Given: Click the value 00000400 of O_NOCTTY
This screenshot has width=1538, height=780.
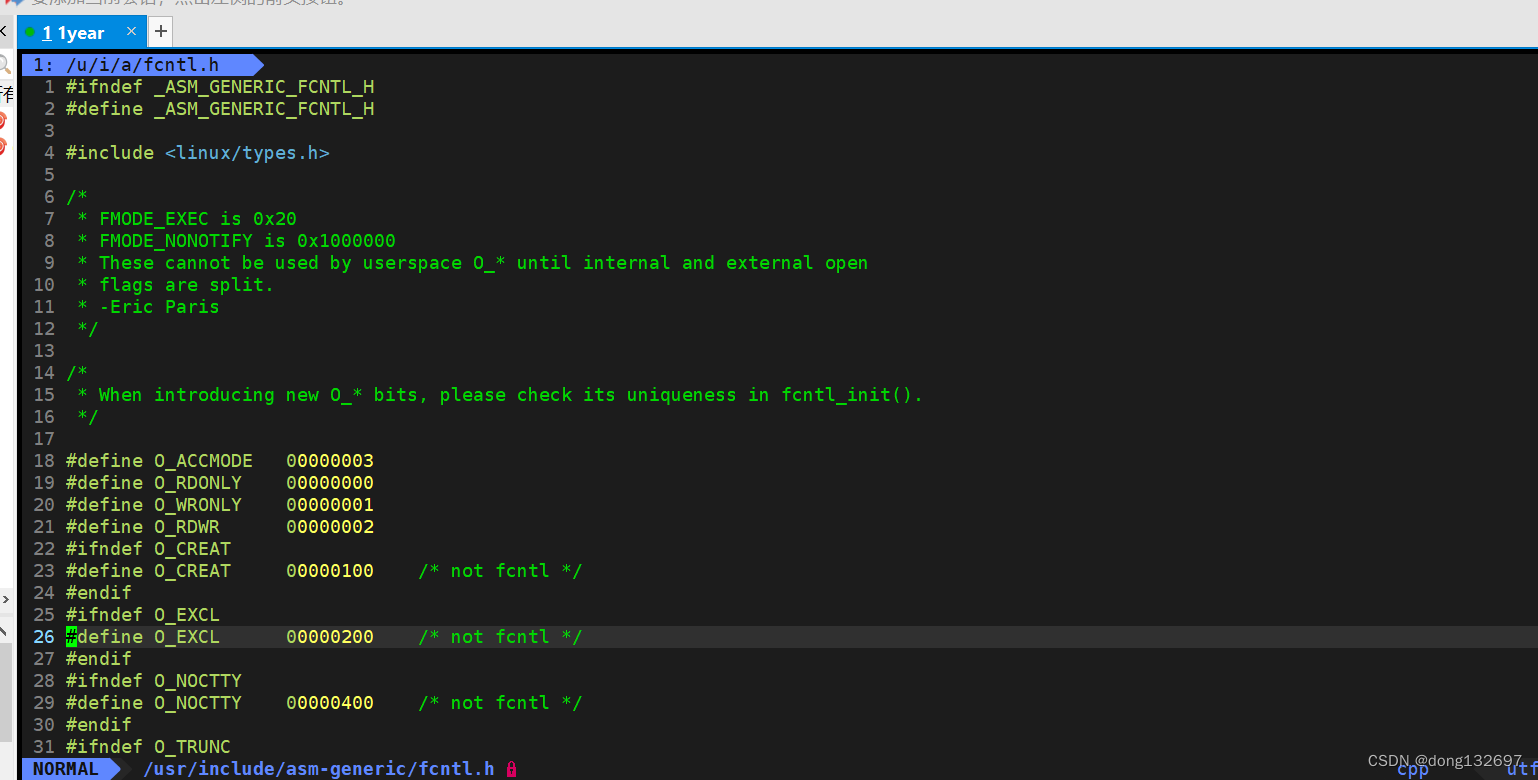Looking at the screenshot, I should (330, 703).
